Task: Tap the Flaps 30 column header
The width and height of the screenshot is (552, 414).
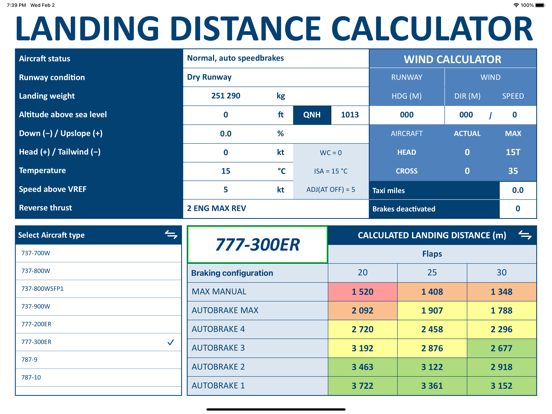Action: [x=502, y=272]
